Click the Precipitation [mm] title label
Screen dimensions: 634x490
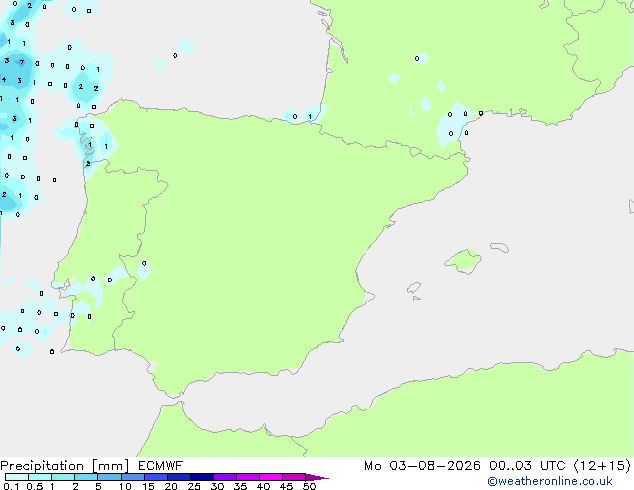point(64,466)
